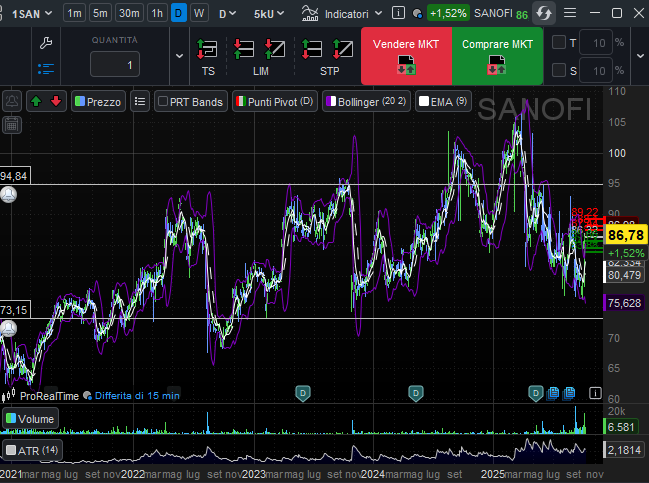
Task: Tick the S (stop) checkbox
Action: (x=558, y=70)
